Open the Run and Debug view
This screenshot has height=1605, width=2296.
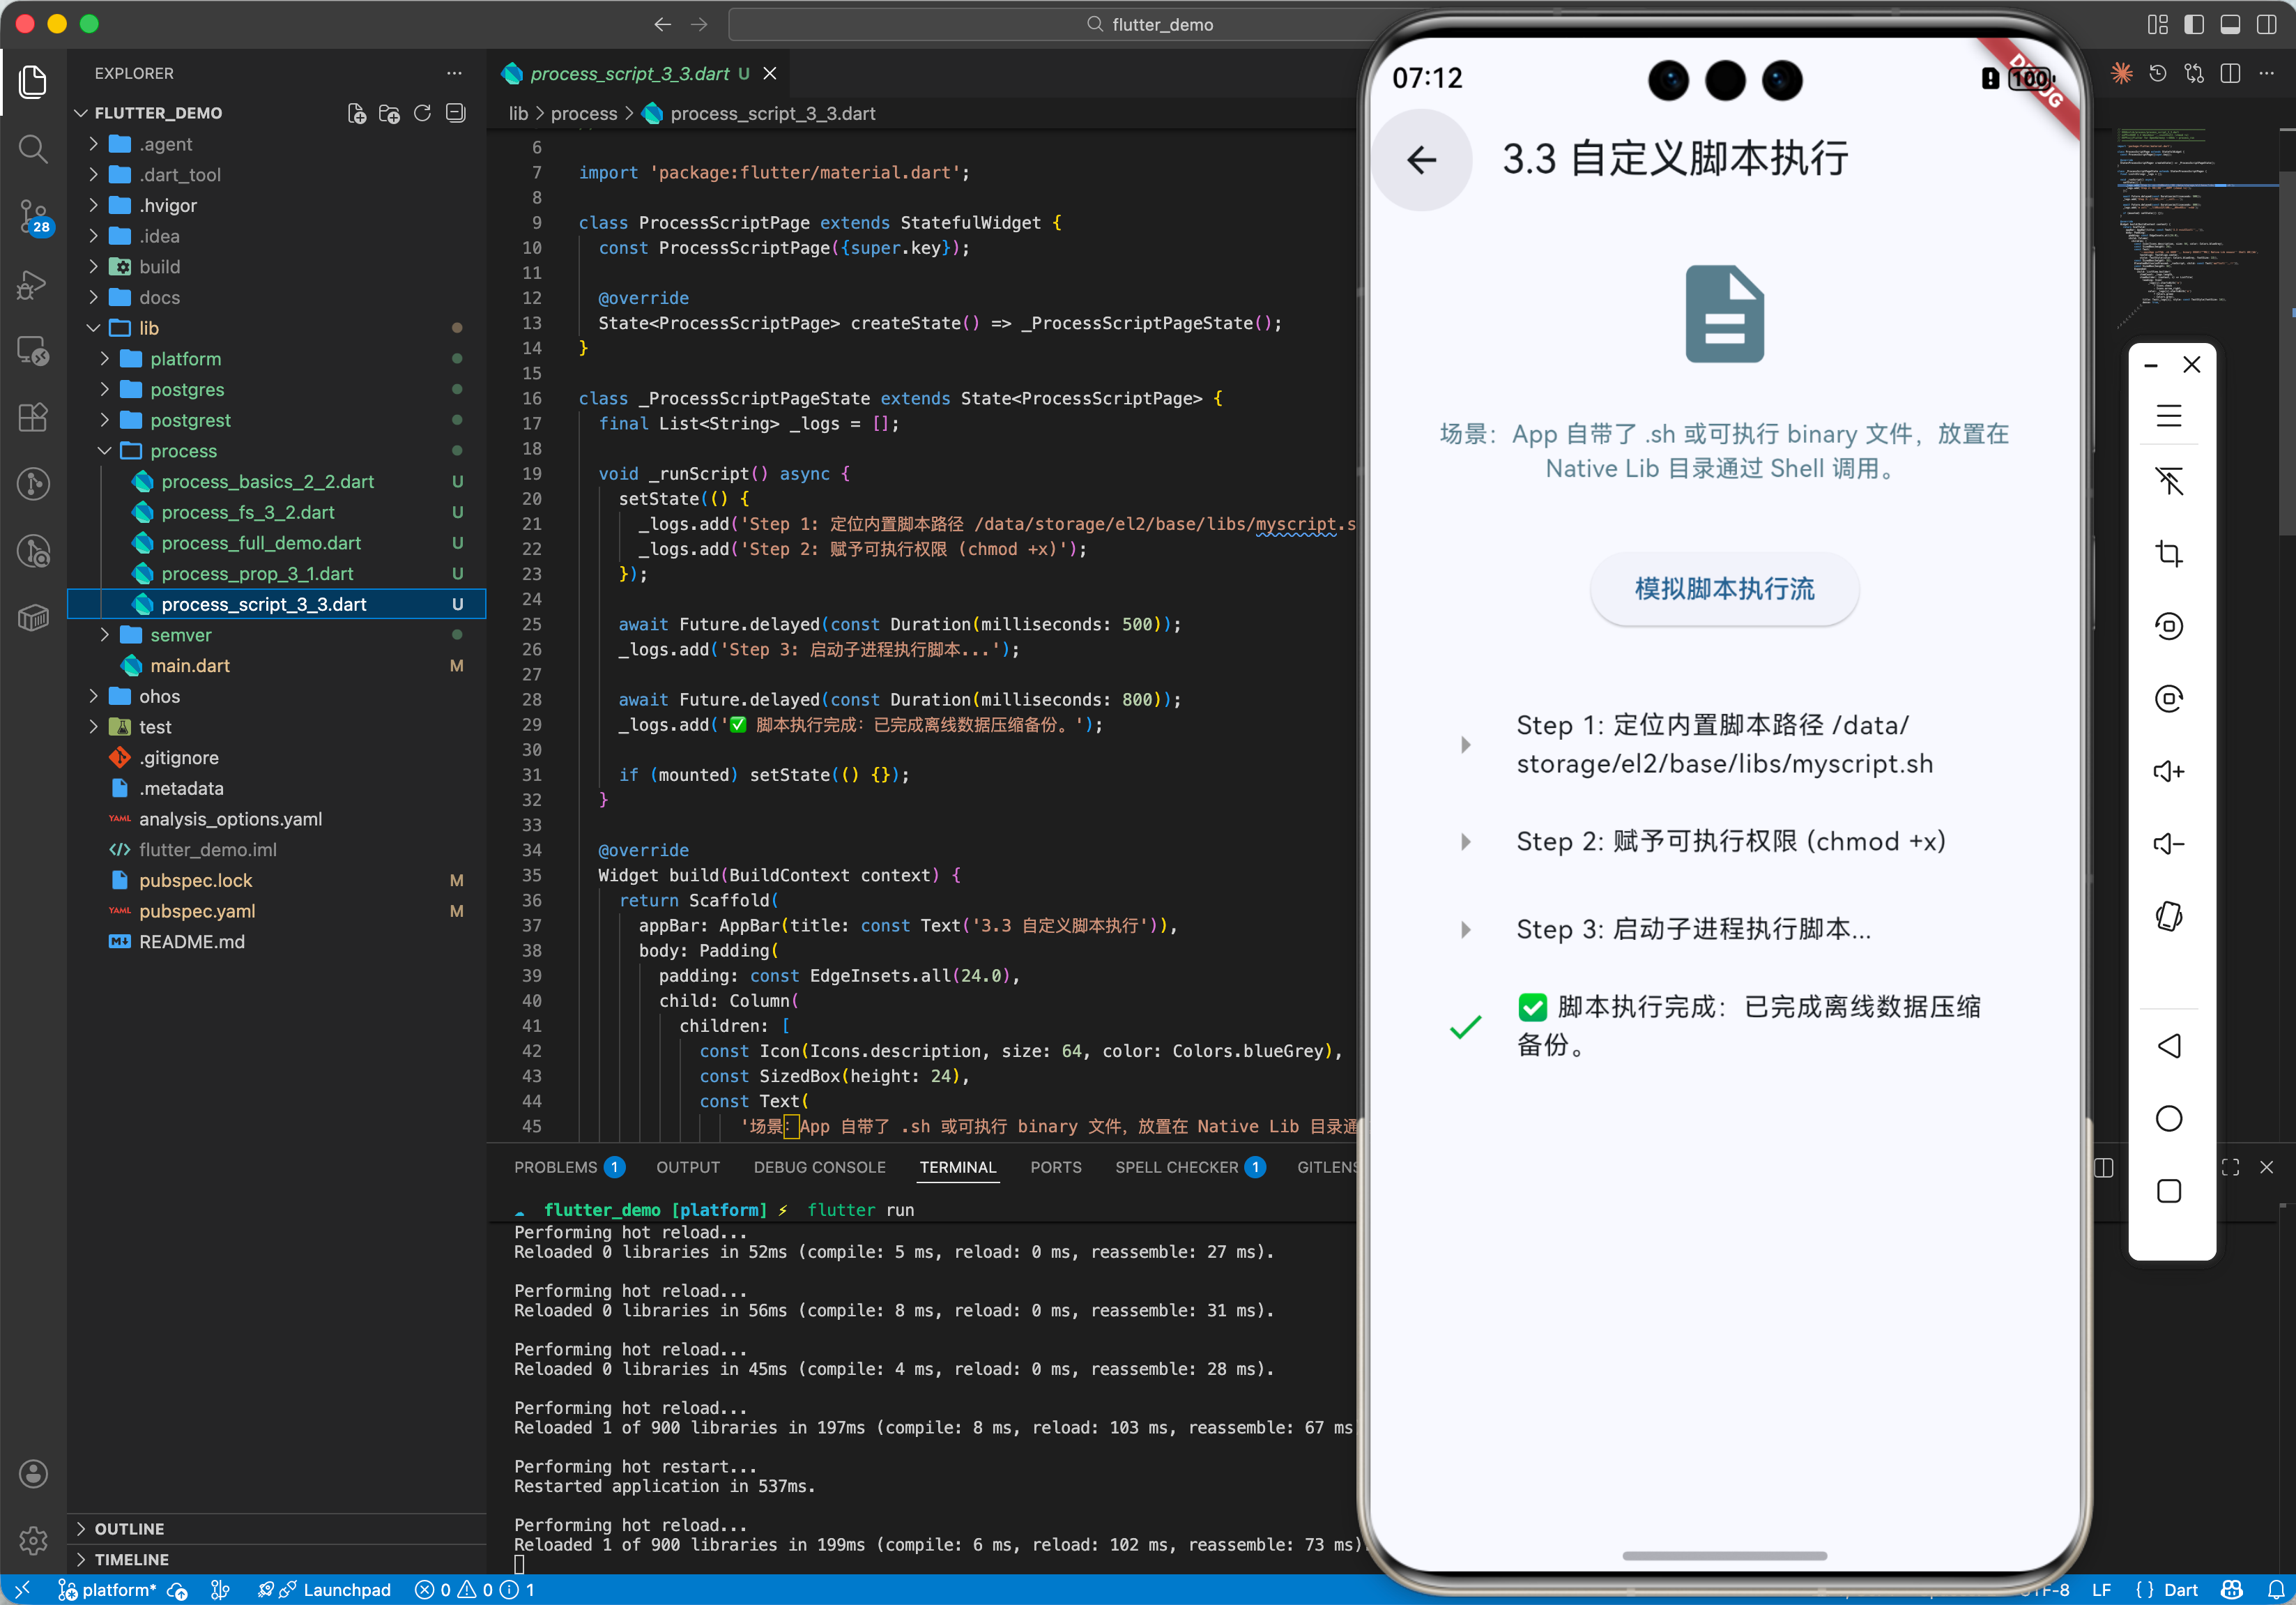click(33, 284)
